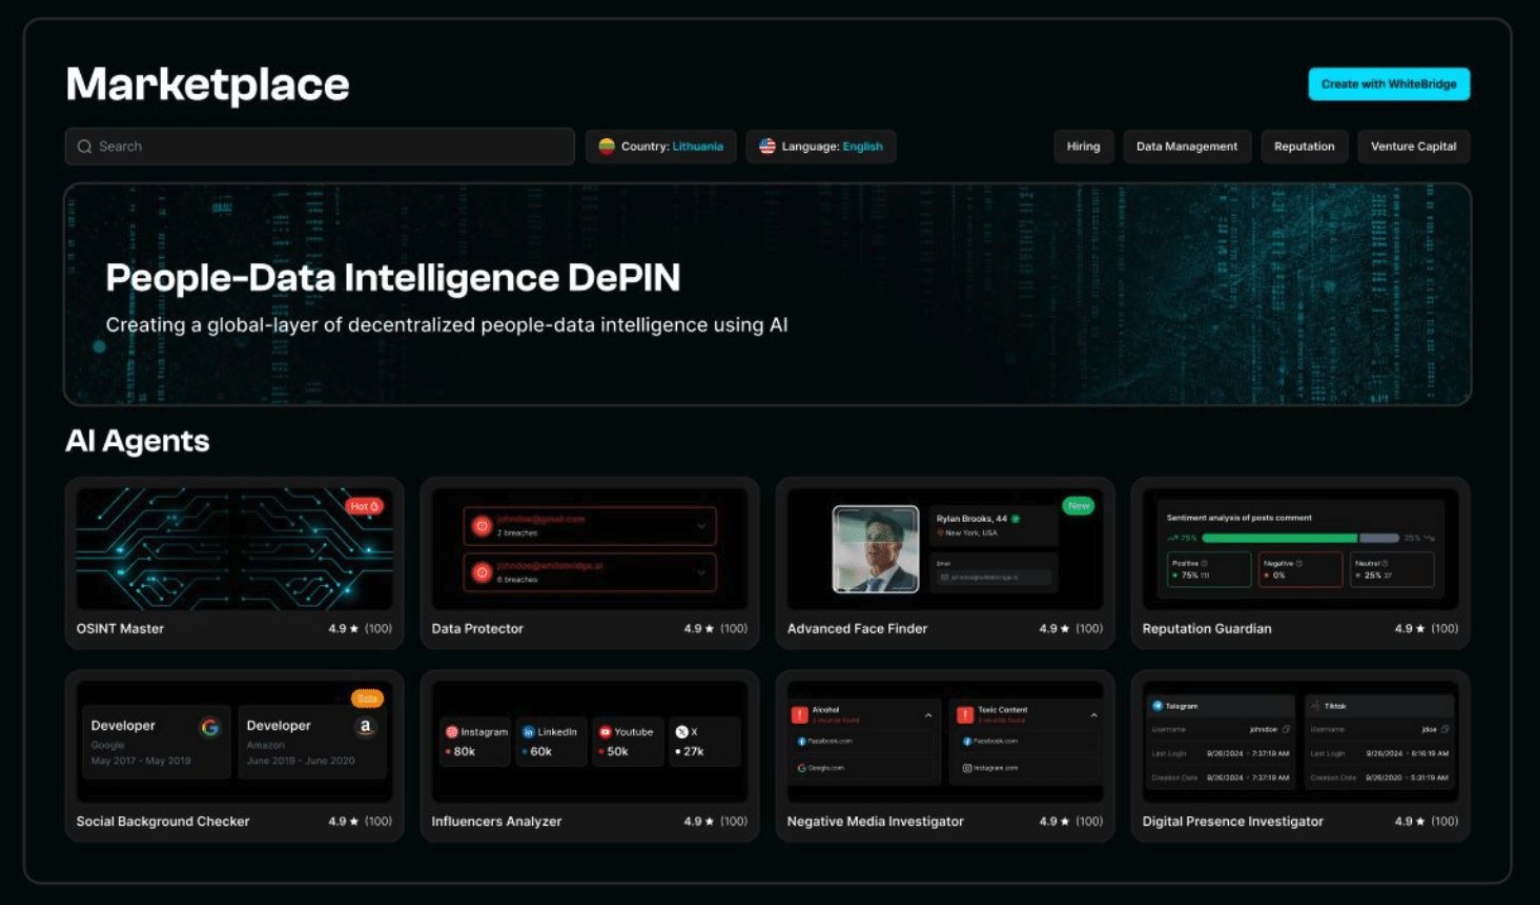
Task: Click the Lithuania flag icon
Action: (x=606, y=146)
